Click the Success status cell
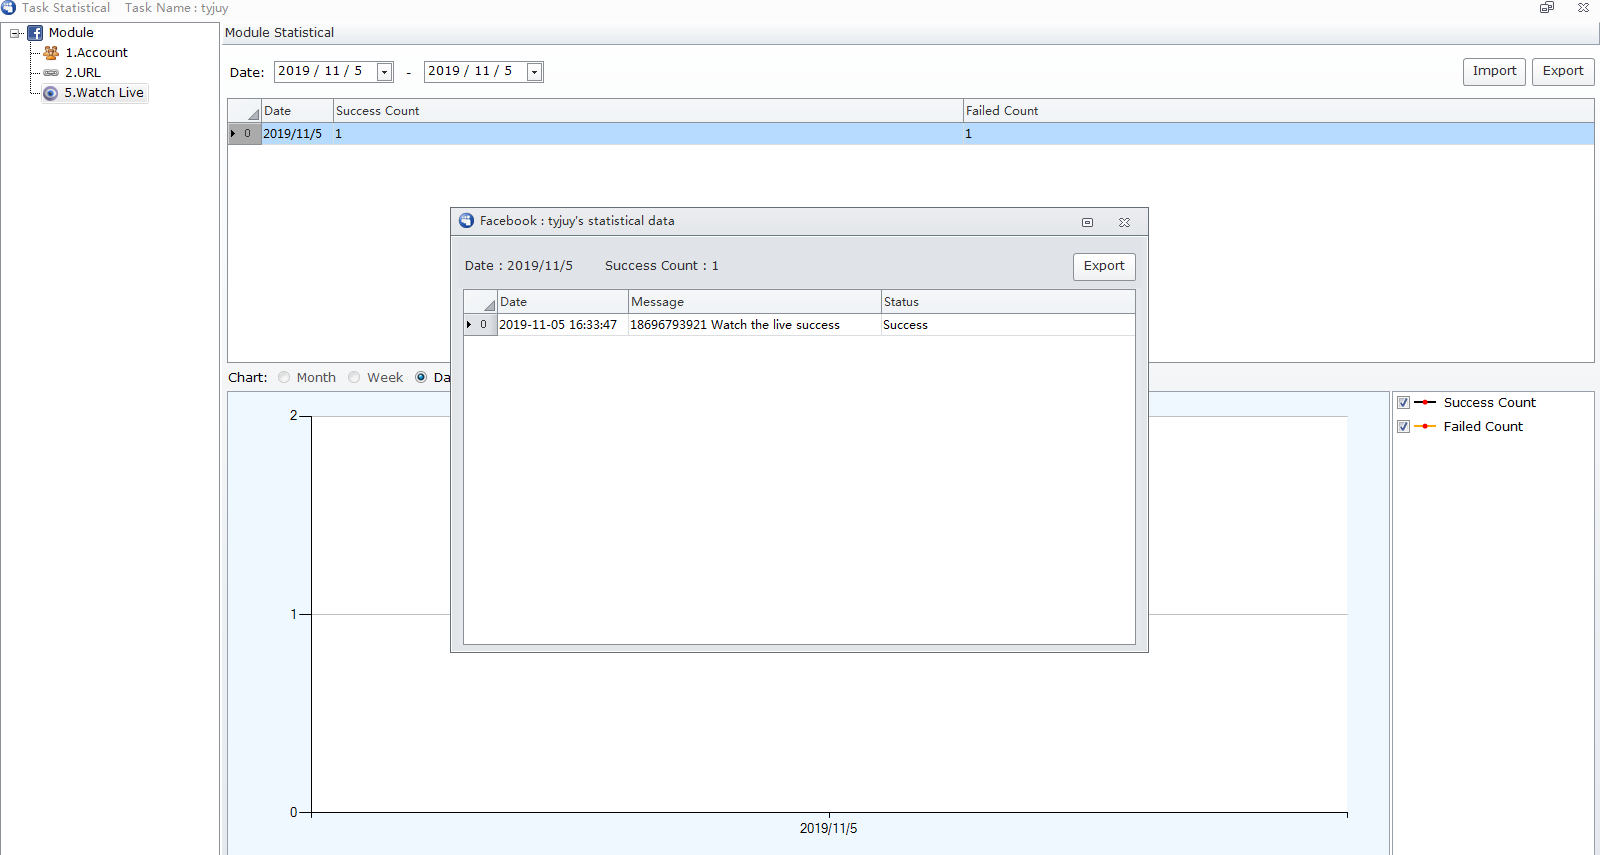The image size is (1600, 855). pyautogui.click(x=1008, y=325)
